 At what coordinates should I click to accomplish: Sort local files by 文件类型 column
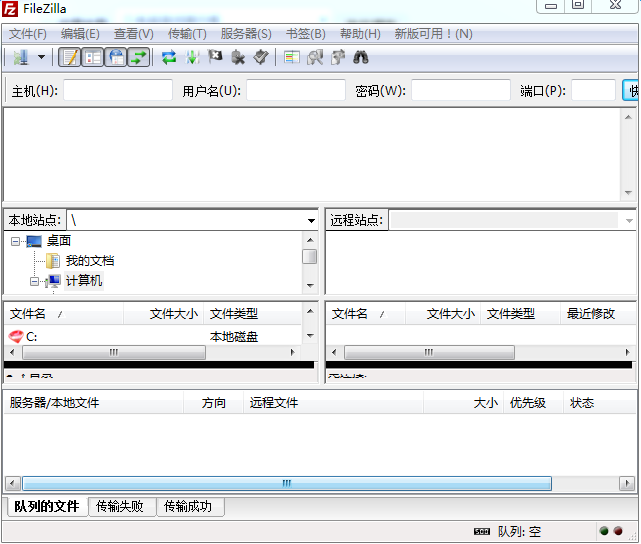(x=253, y=314)
